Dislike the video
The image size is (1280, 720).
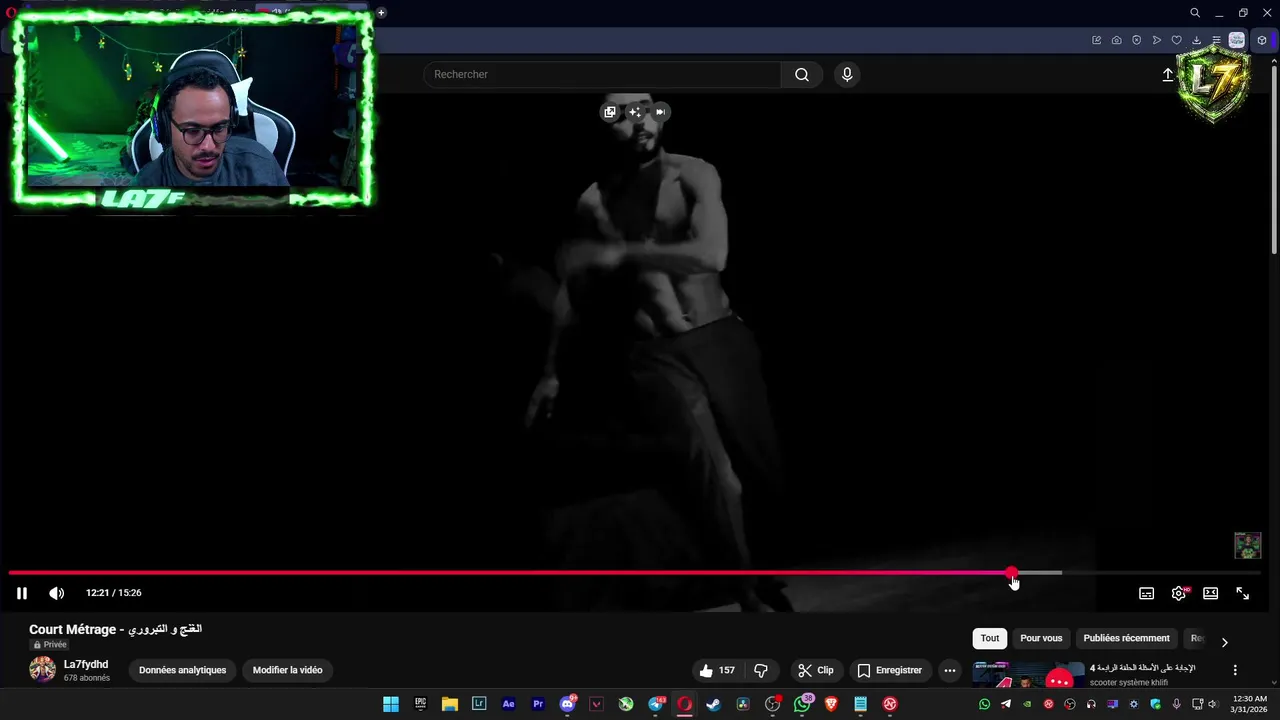click(761, 670)
